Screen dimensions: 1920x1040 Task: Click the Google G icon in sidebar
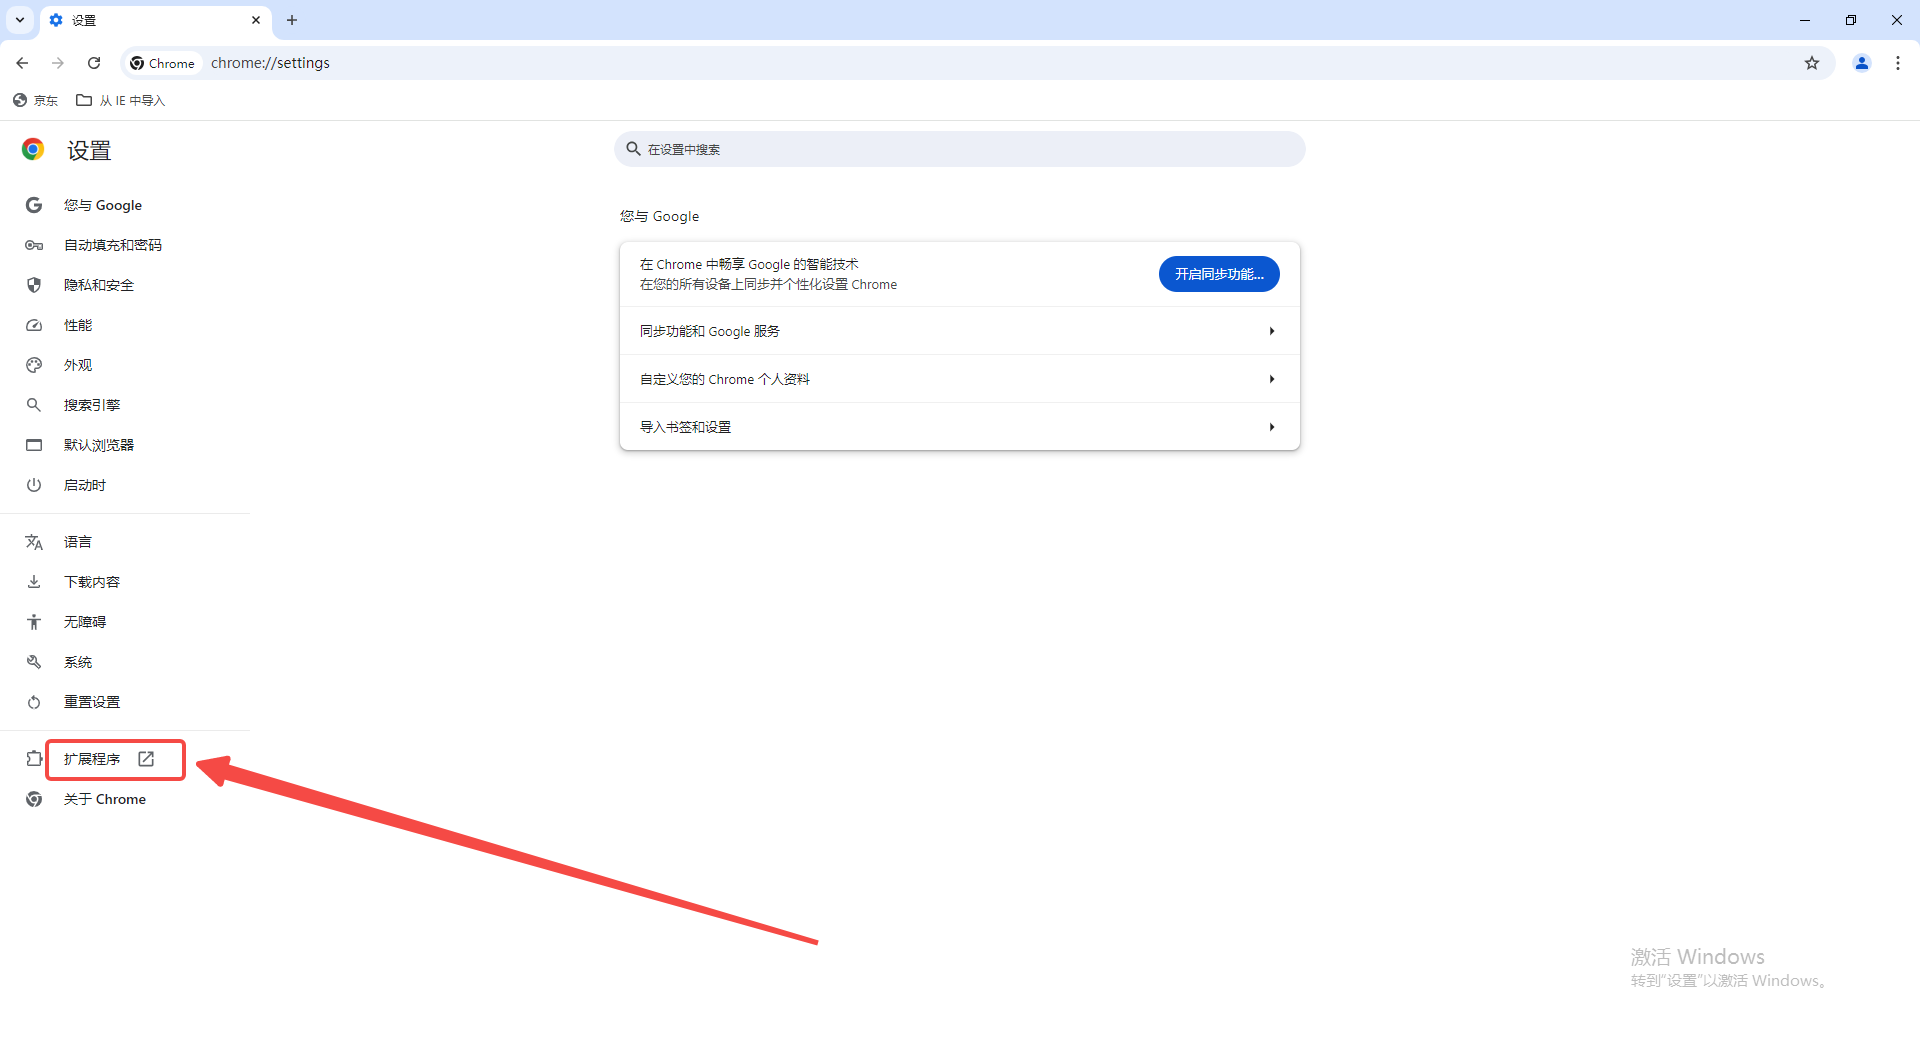(34, 205)
